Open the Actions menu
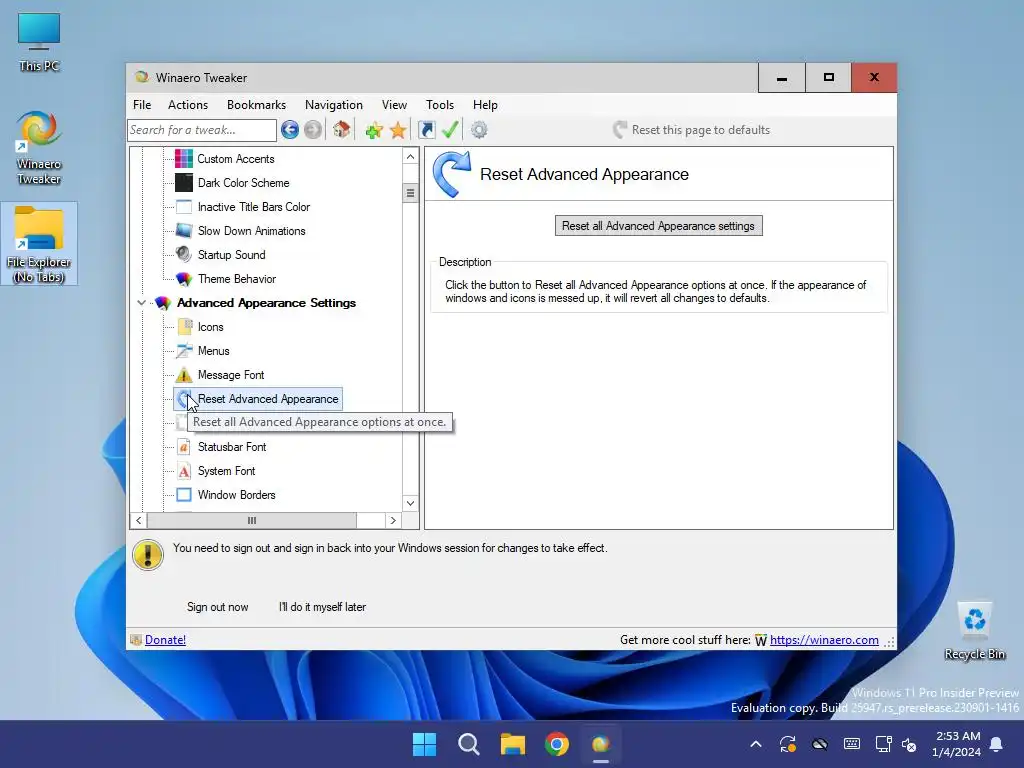Viewport: 1024px width, 768px height. pyautogui.click(x=187, y=104)
